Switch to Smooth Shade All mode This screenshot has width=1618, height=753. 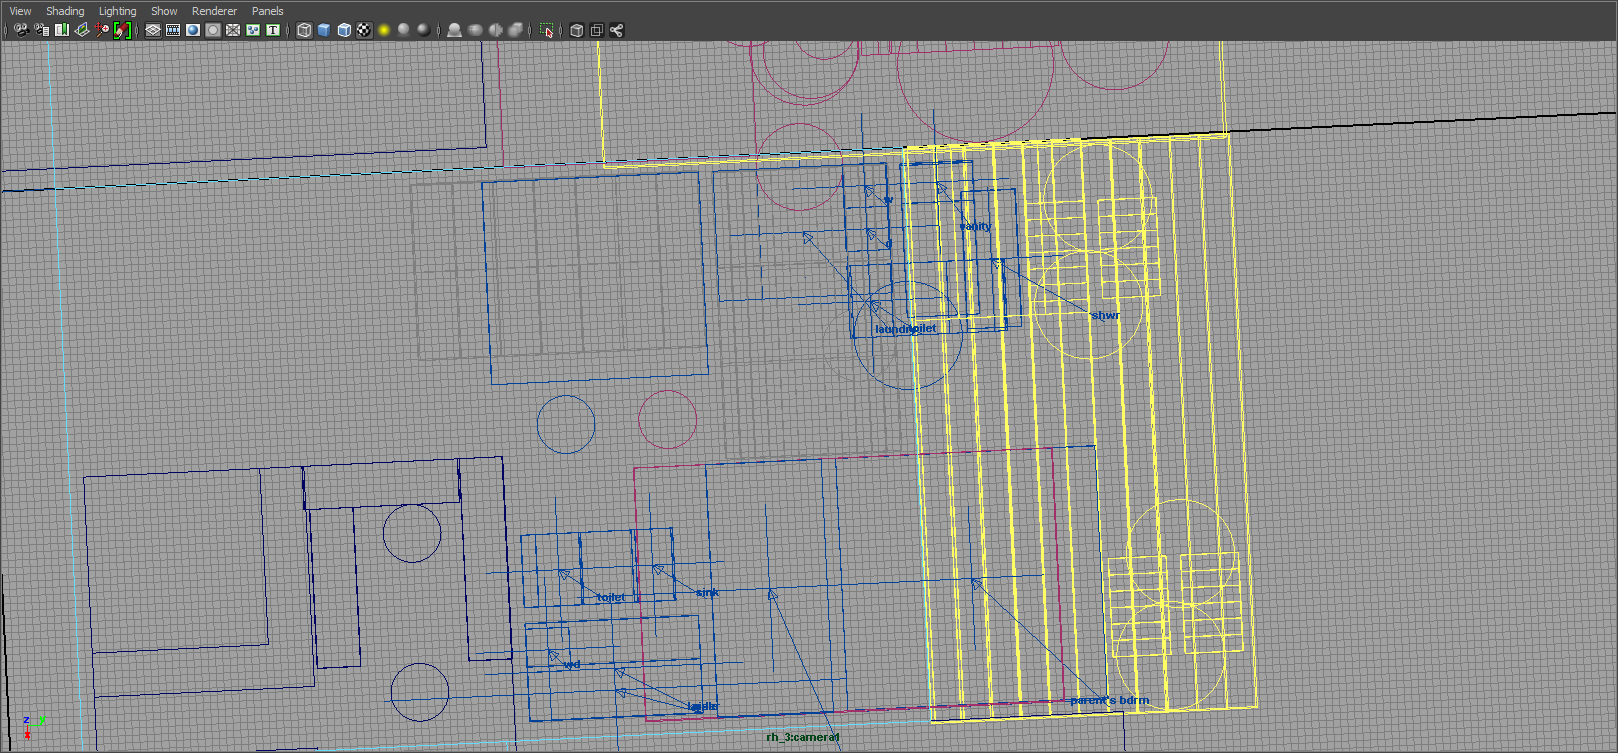click(x=324, y=30)
